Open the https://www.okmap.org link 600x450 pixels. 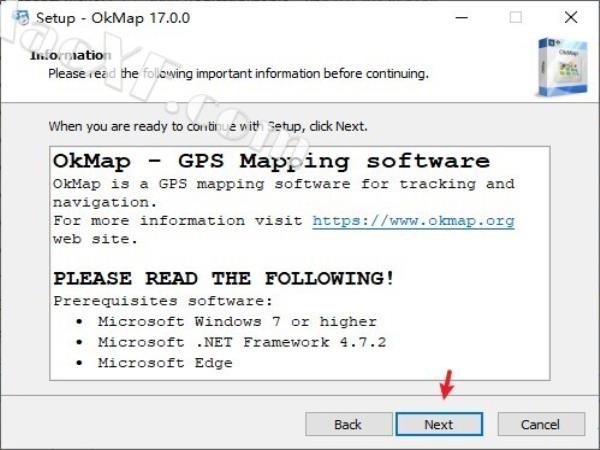413,220
